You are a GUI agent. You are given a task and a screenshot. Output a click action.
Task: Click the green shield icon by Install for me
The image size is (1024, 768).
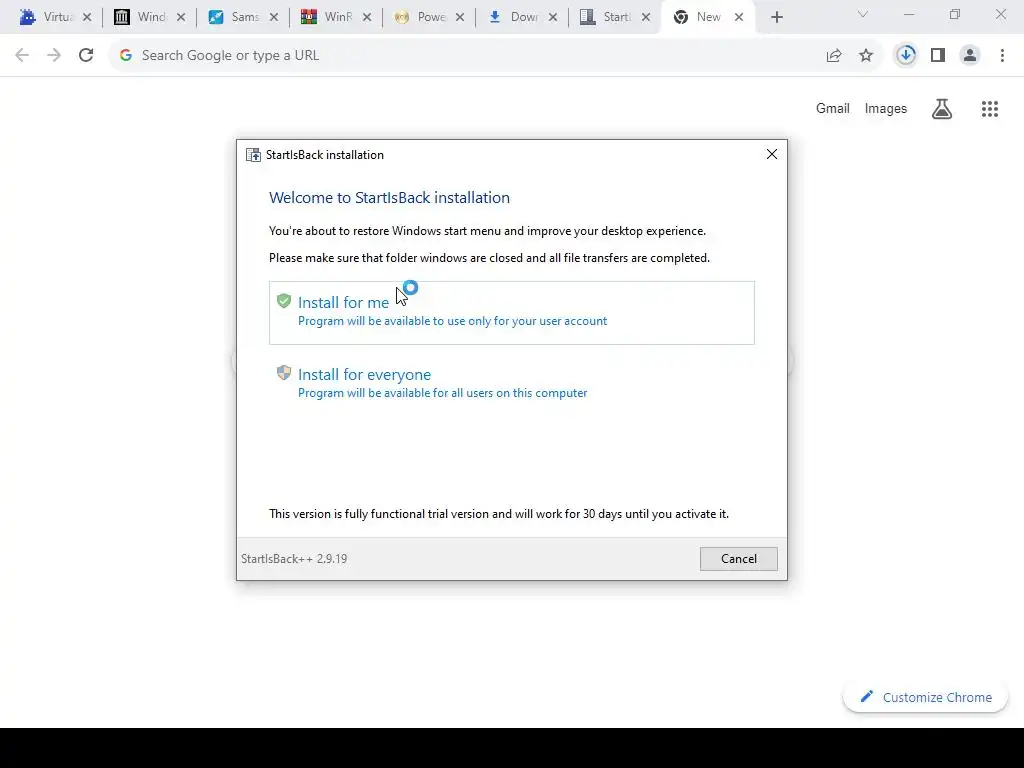pos(283,301)
